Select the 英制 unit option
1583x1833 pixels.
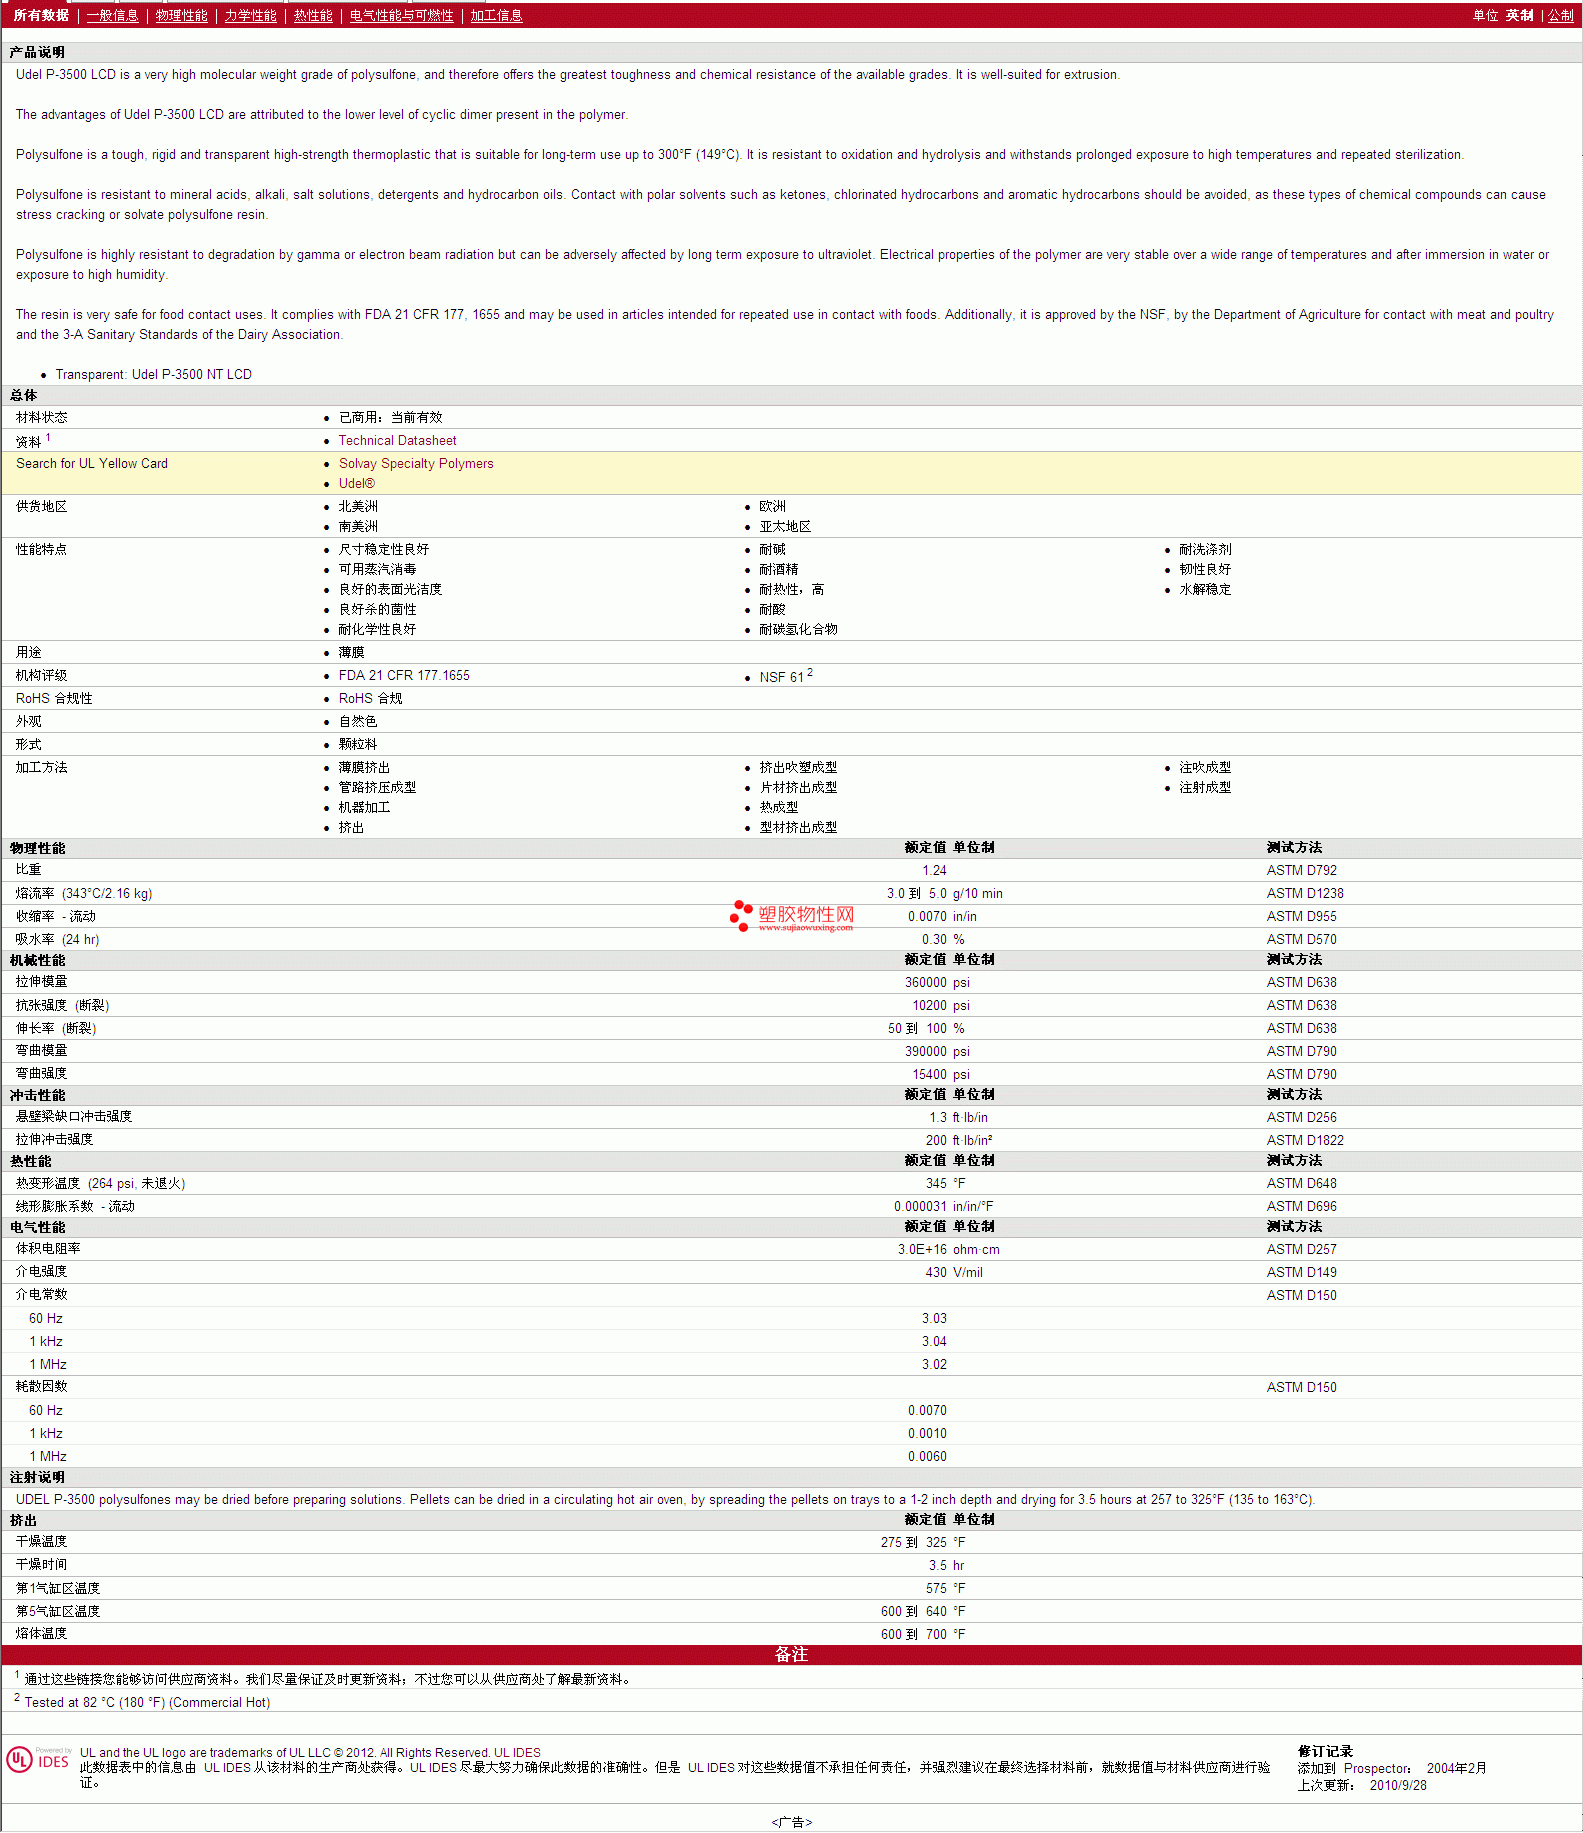click(x=1519, y=16)
